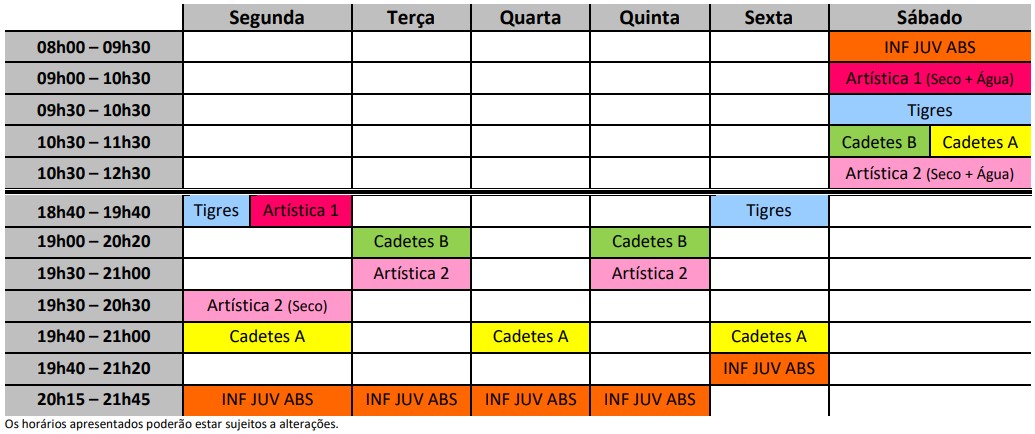Select the 08h00 – 09h30 time slot label

coord(92,47)
